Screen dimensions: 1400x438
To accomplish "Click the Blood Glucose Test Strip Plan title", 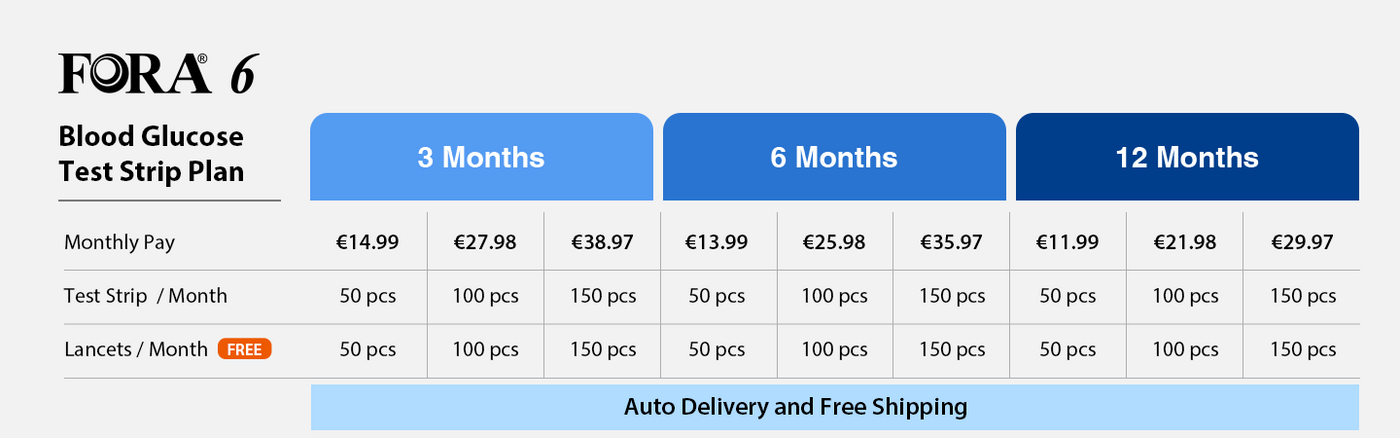I will (151, 153).
